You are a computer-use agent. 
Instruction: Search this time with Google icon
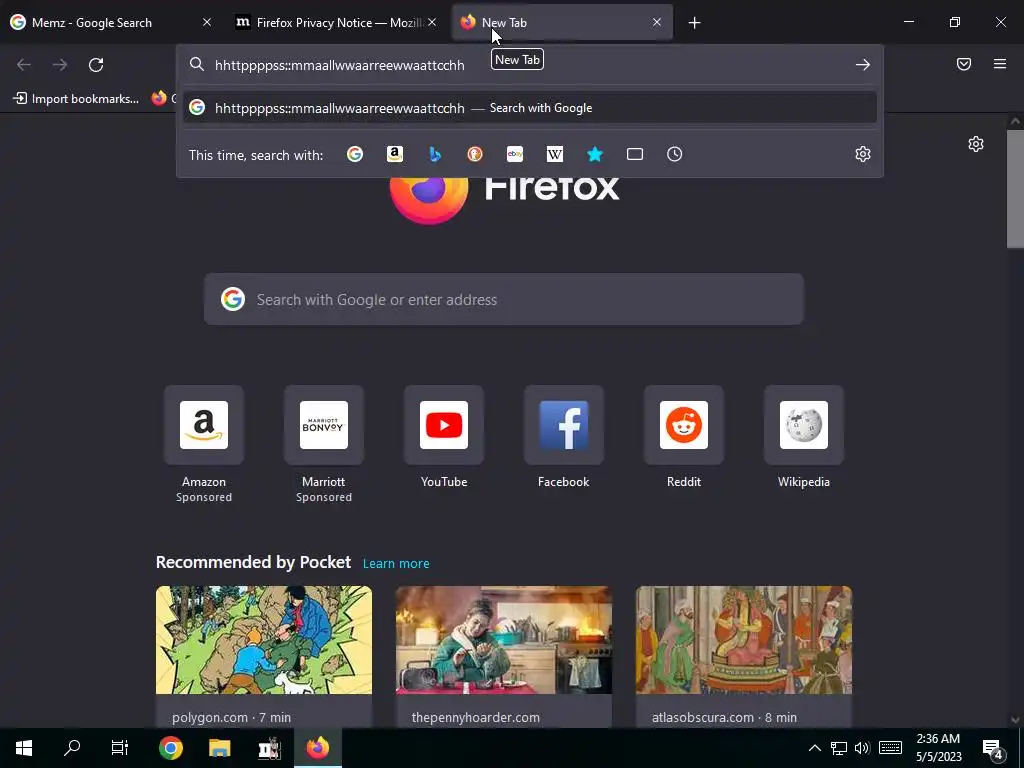pyautogui.click(x=355, y=154)
